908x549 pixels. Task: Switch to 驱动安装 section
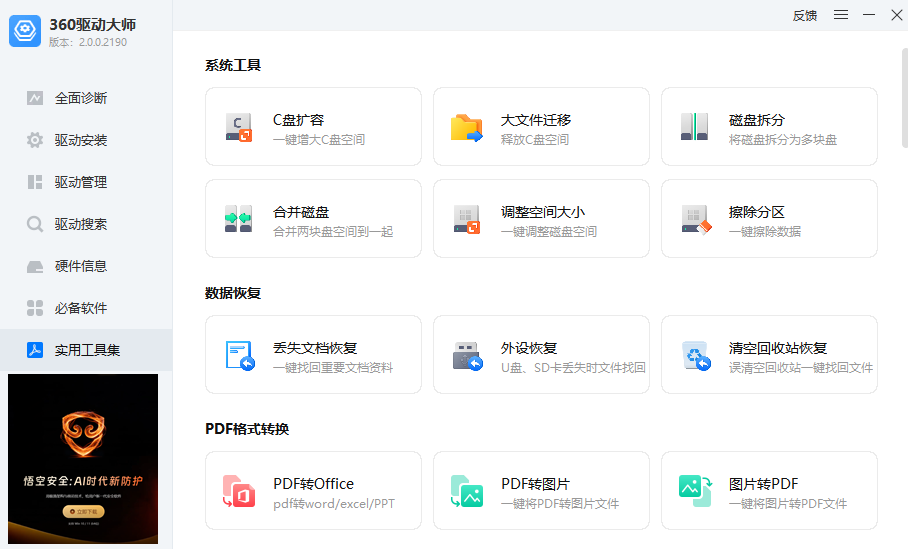point(86,140)
